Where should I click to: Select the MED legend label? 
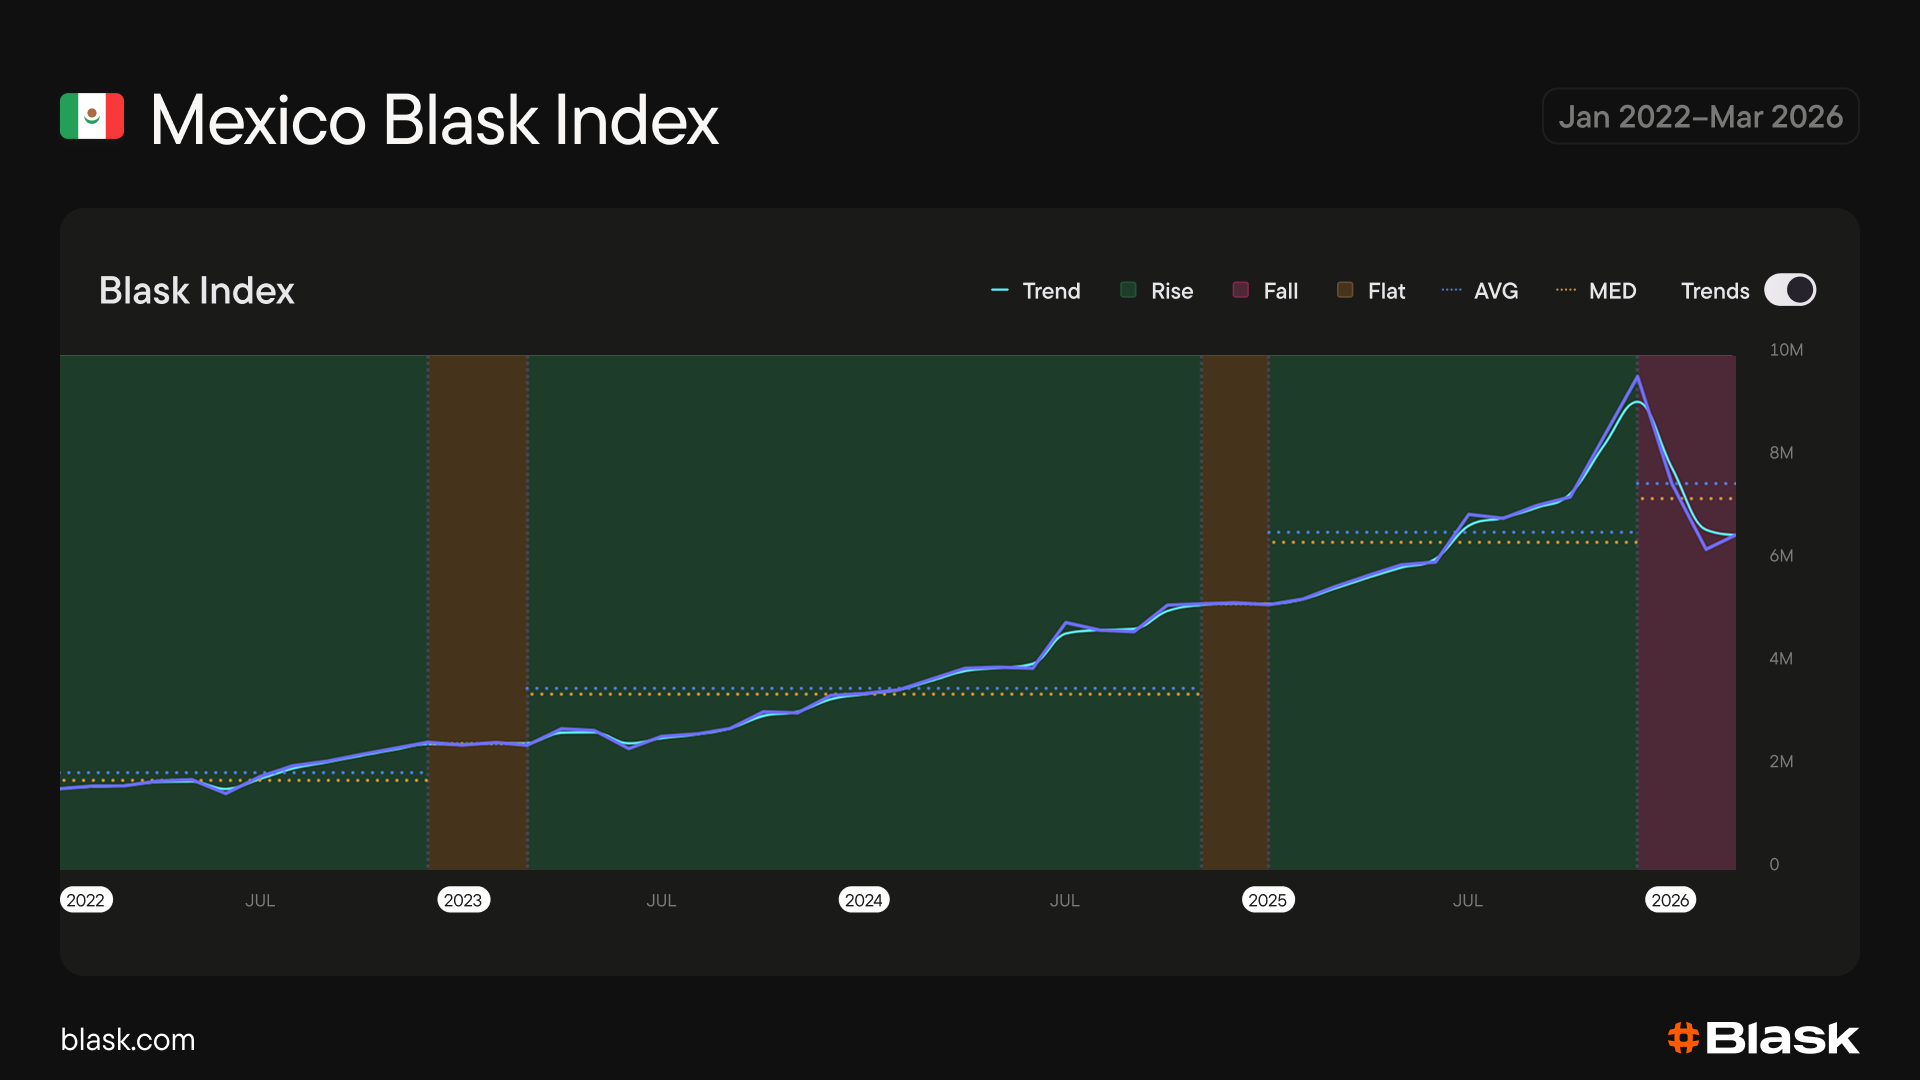[x=1612, y=291]
